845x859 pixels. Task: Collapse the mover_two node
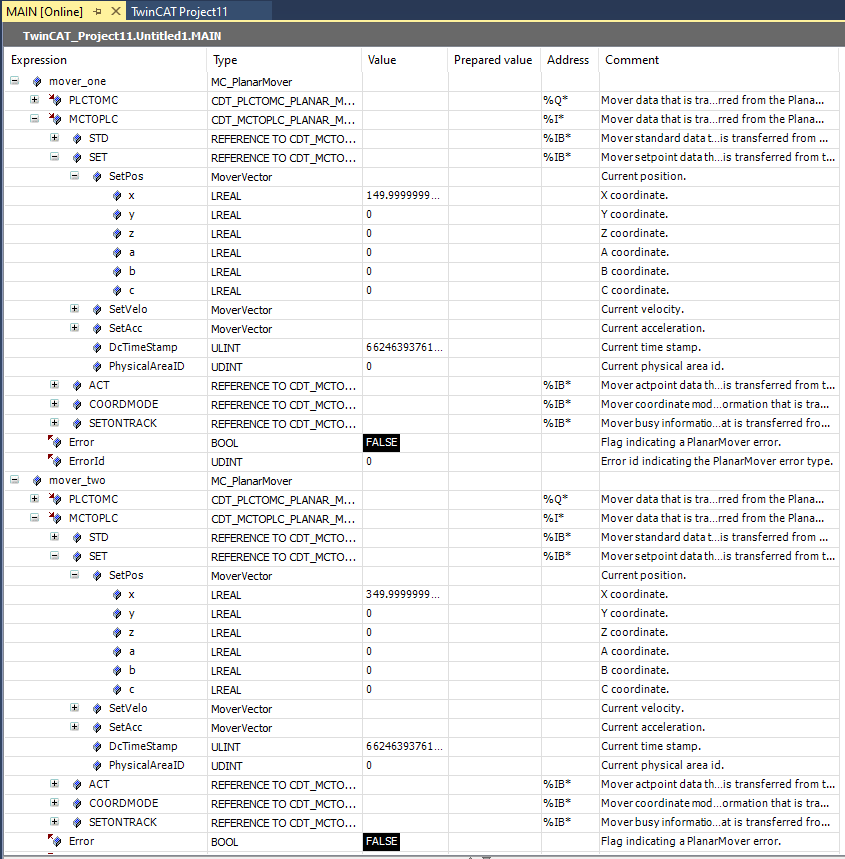[15, 480]
